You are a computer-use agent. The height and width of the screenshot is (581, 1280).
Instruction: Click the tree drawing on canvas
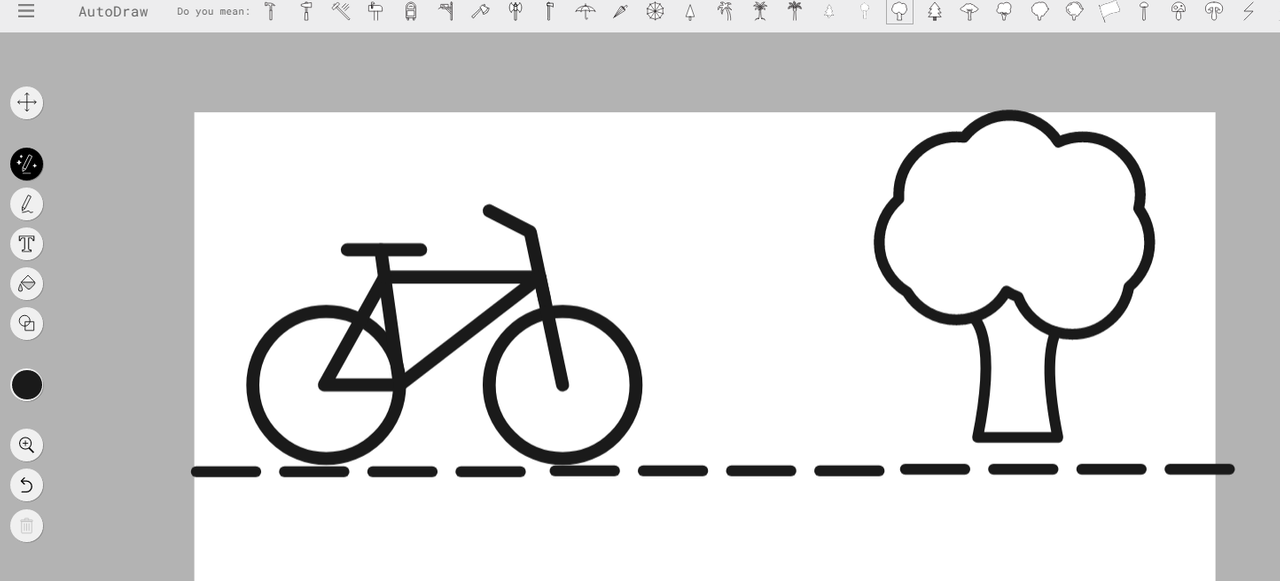(x=1015, y=276)
